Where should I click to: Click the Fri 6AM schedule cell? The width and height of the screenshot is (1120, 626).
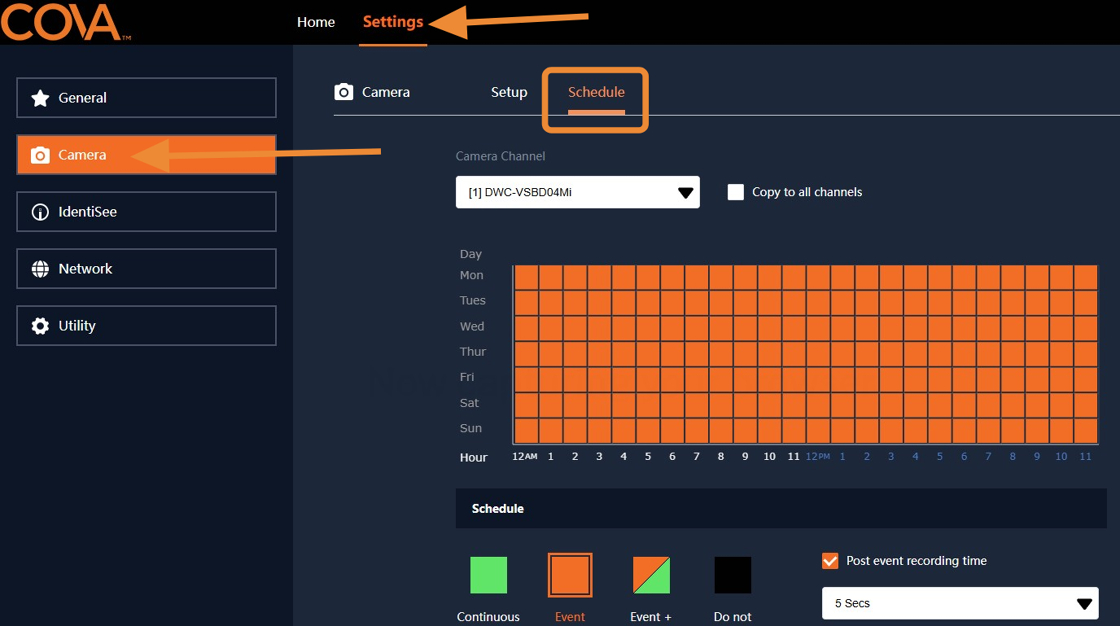(672, 379)
